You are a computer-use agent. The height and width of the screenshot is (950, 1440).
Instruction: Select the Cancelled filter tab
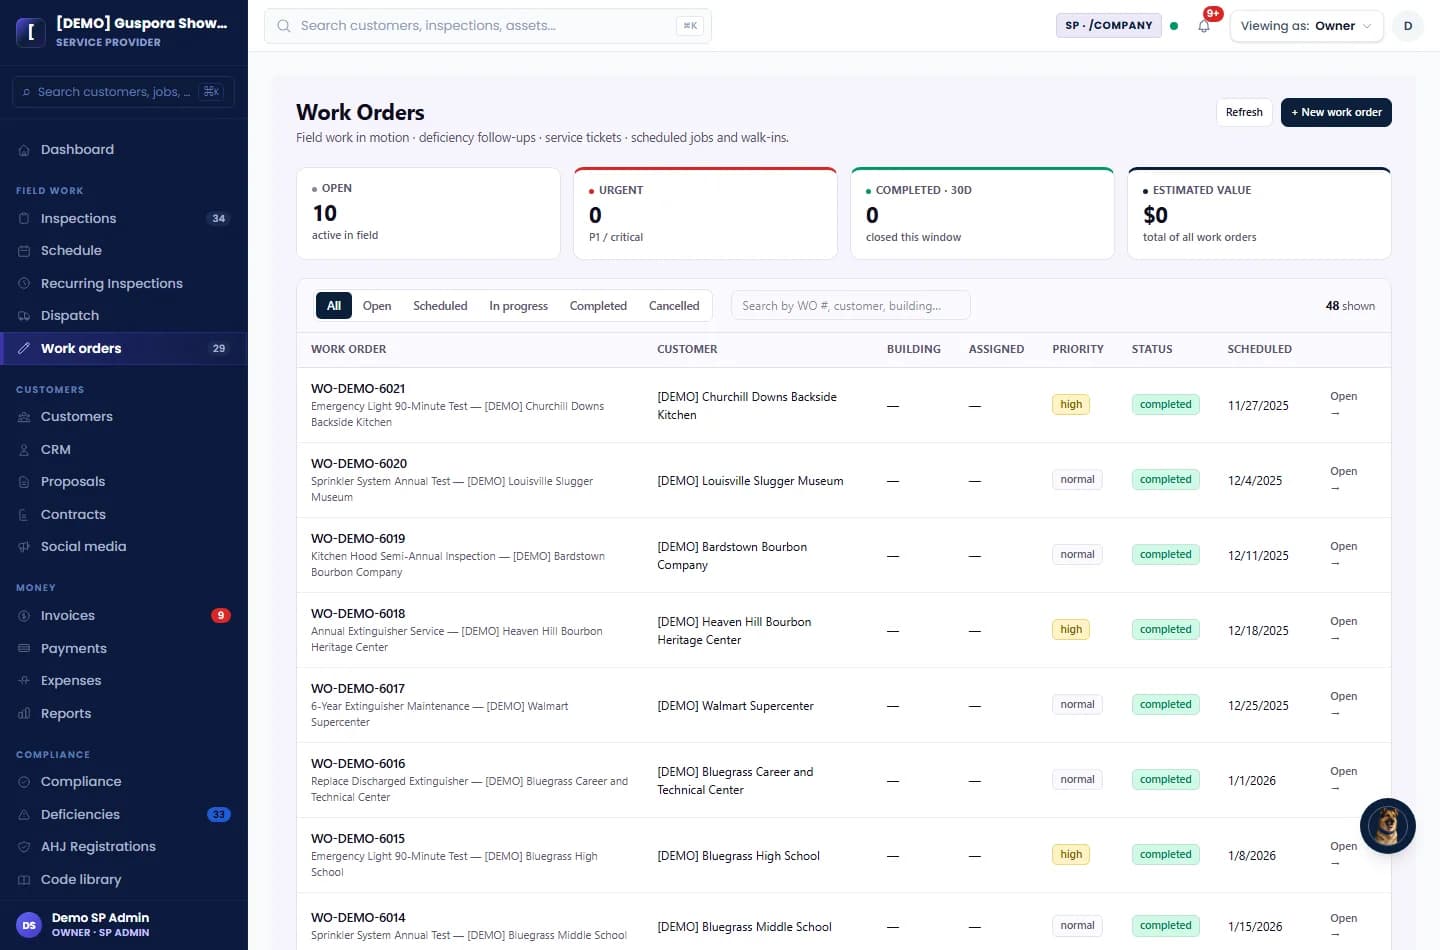tap(674, 306)
